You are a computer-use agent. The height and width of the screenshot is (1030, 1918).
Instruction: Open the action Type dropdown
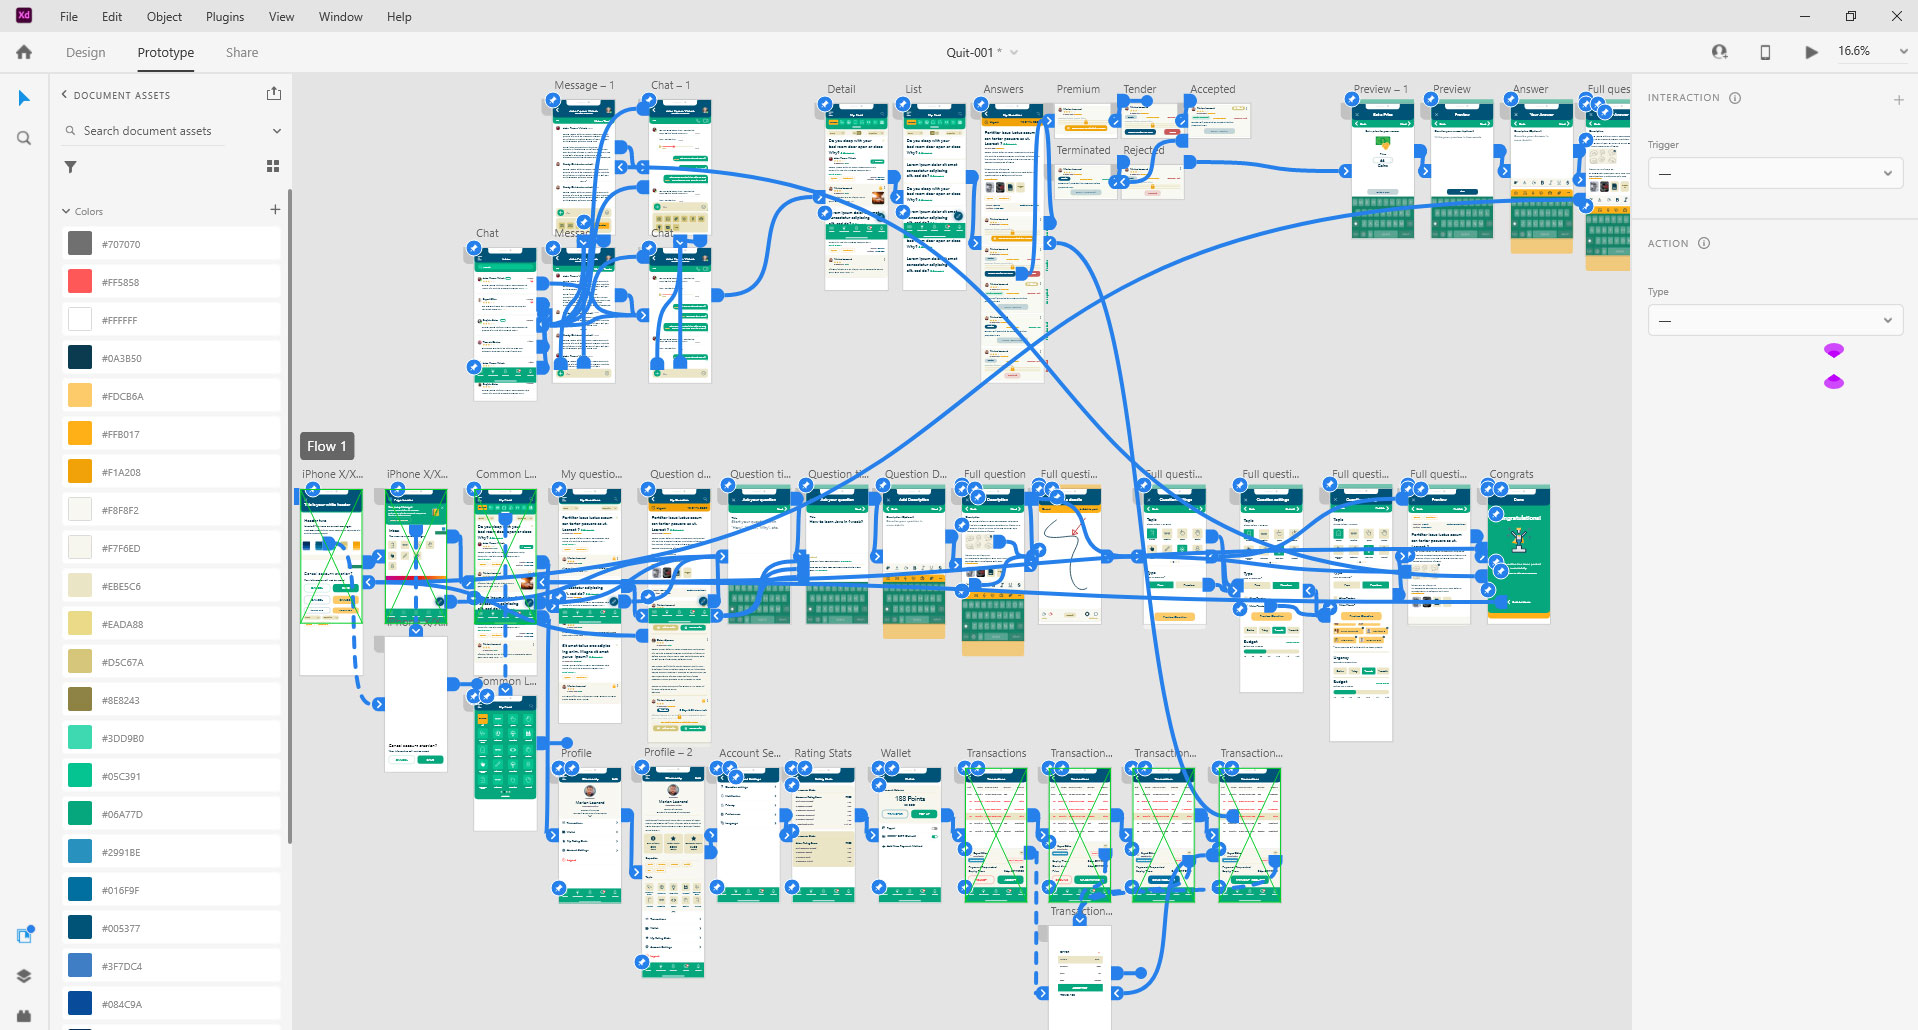(1774, 321)
